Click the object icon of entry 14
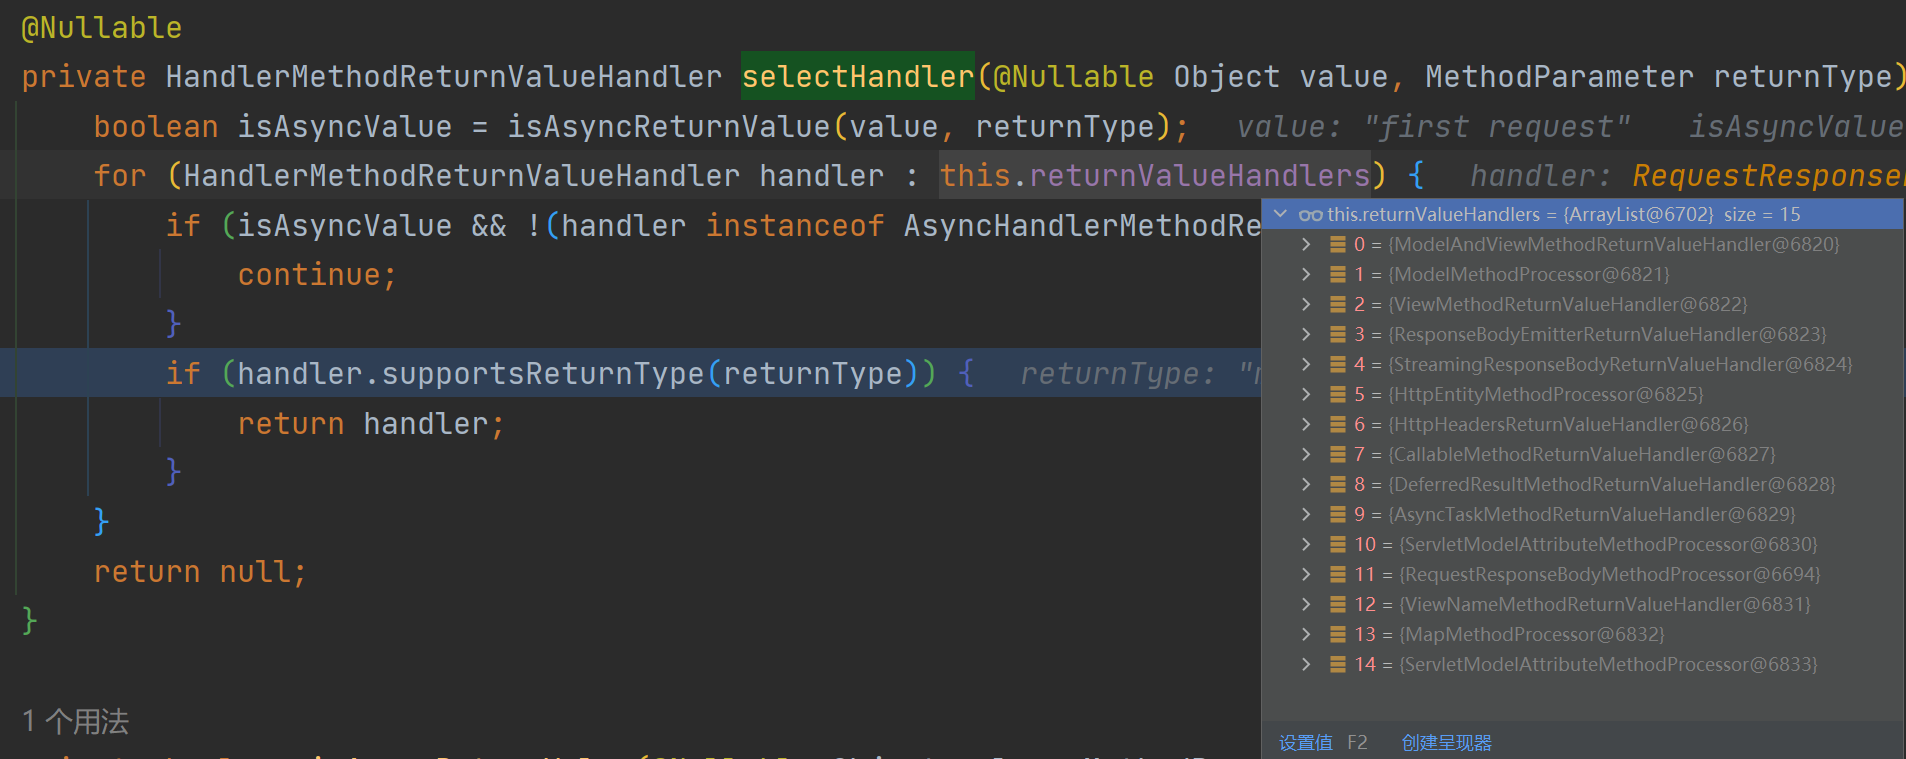 coord(1337,664)
